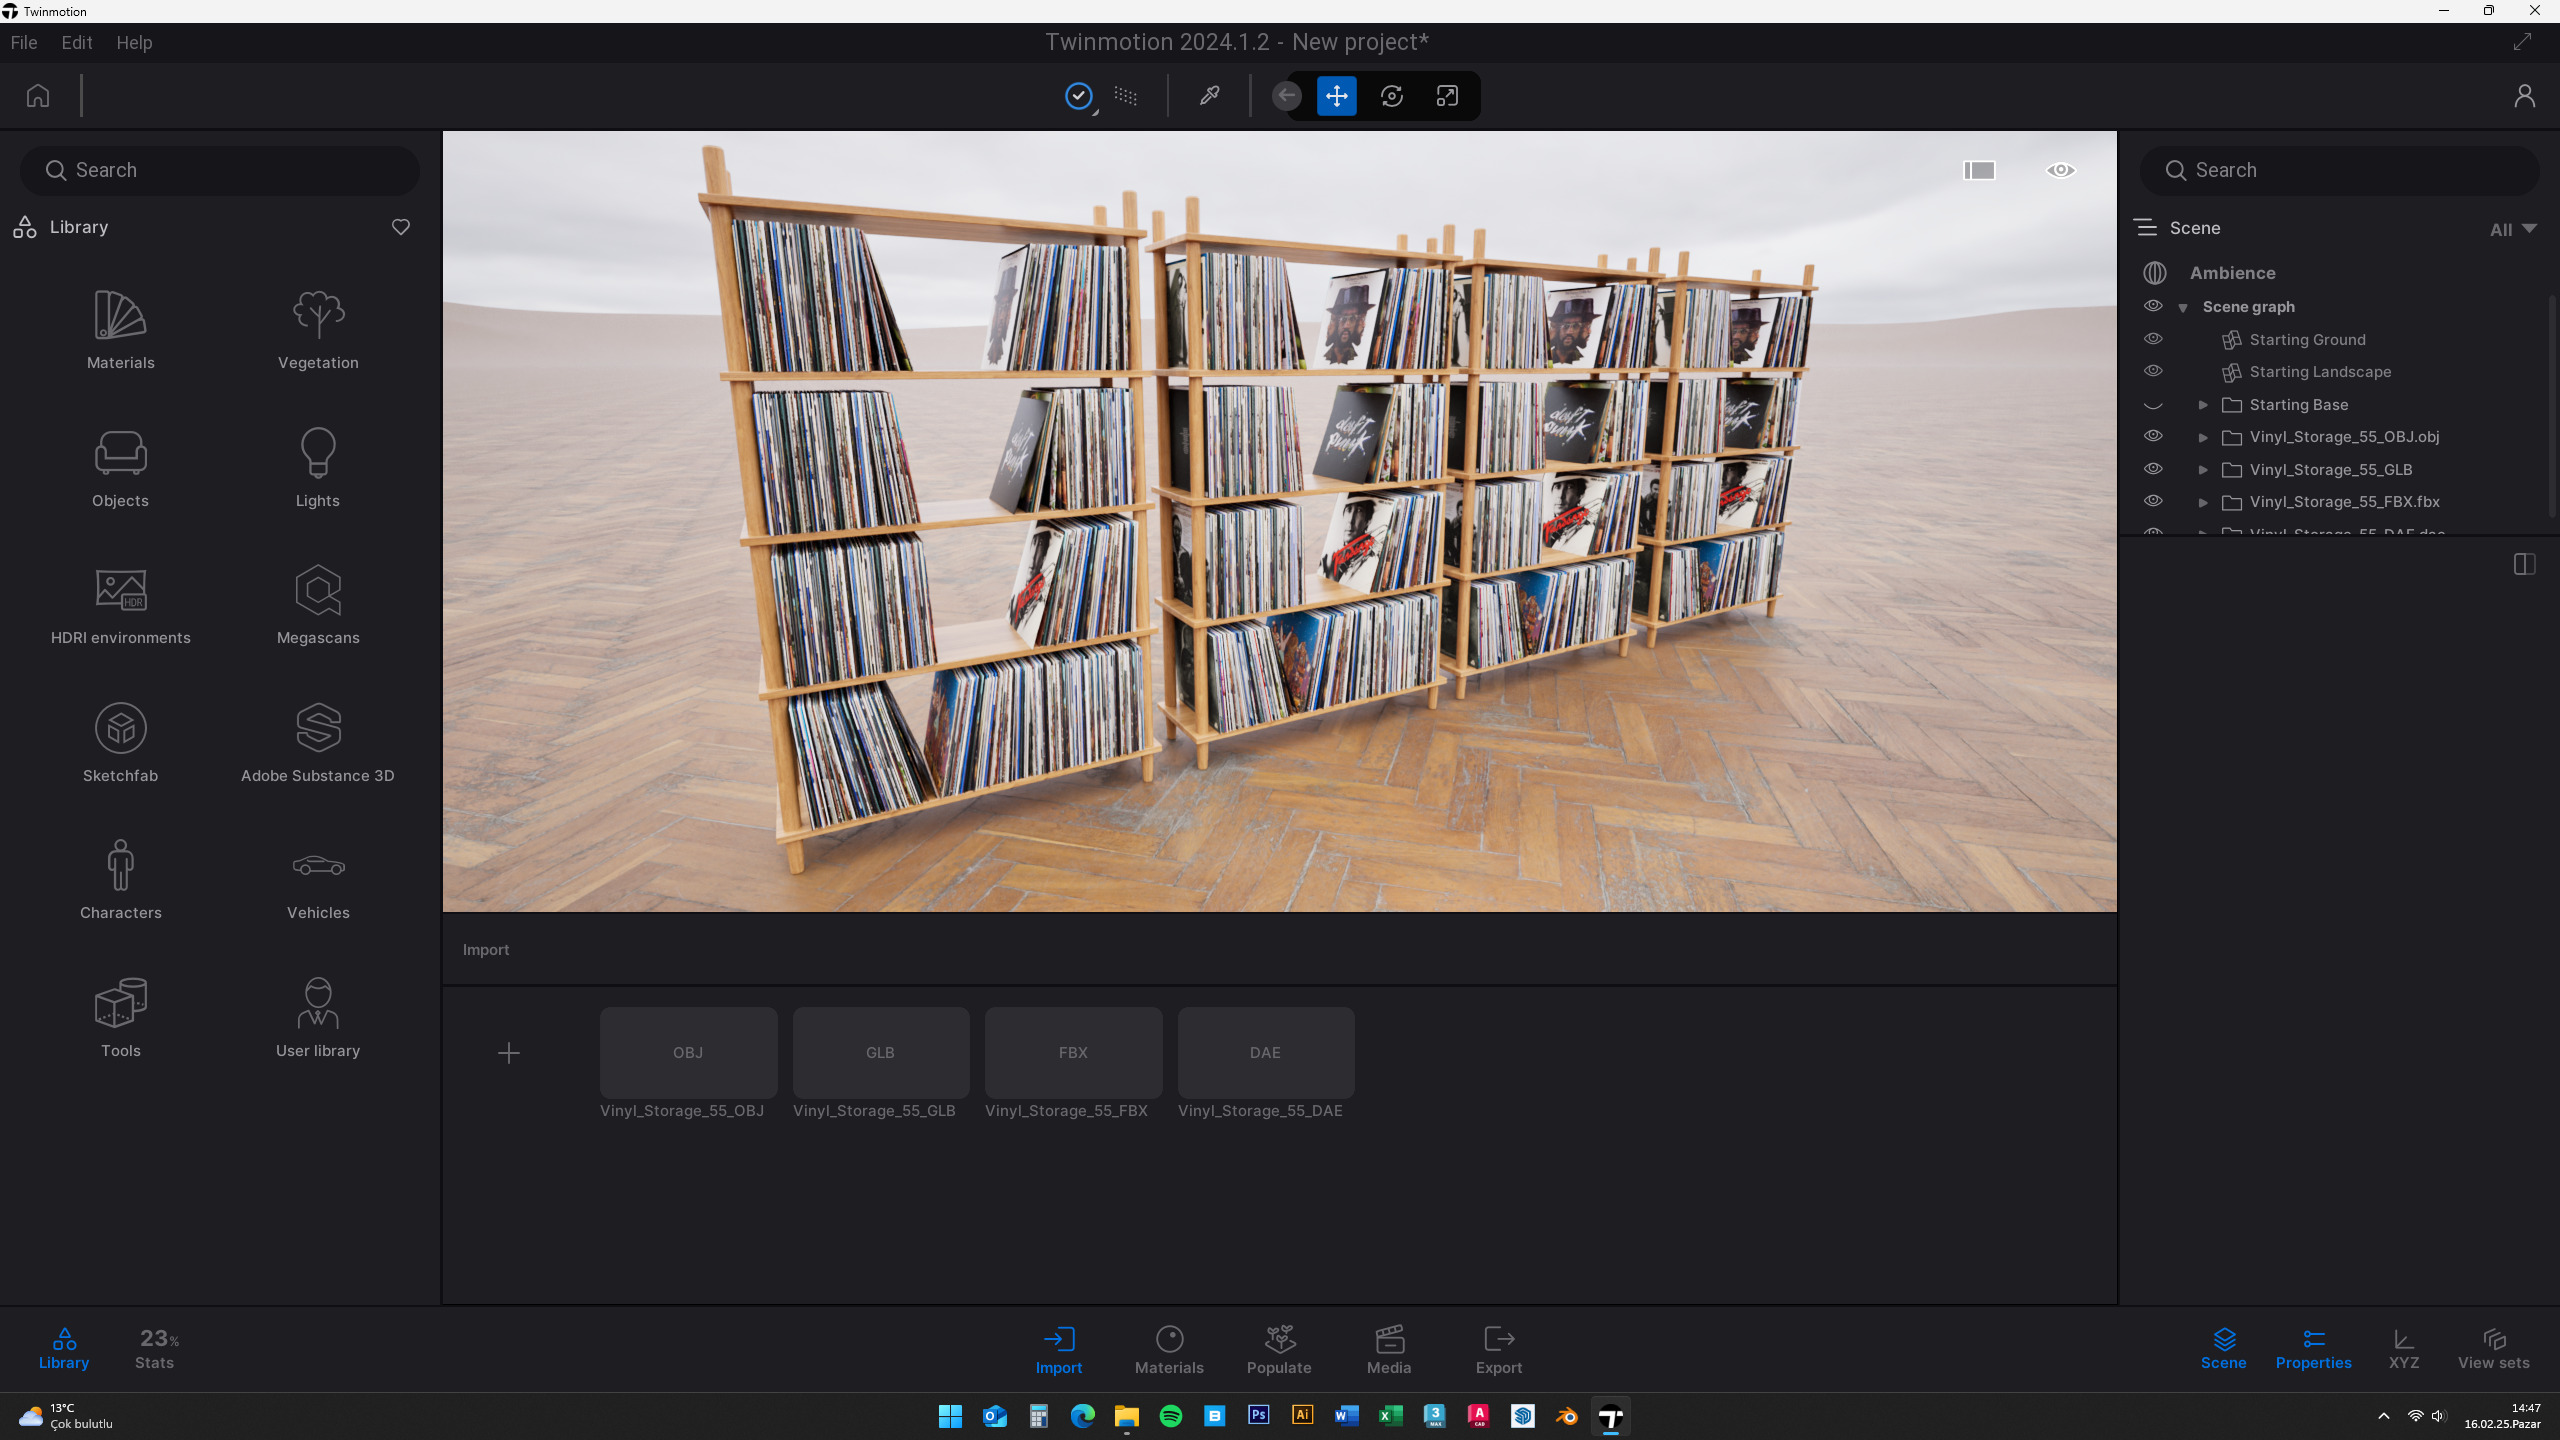Open the user account icon
The width and height of the screenshot is (2560, 1440).
click(2524, 96)
